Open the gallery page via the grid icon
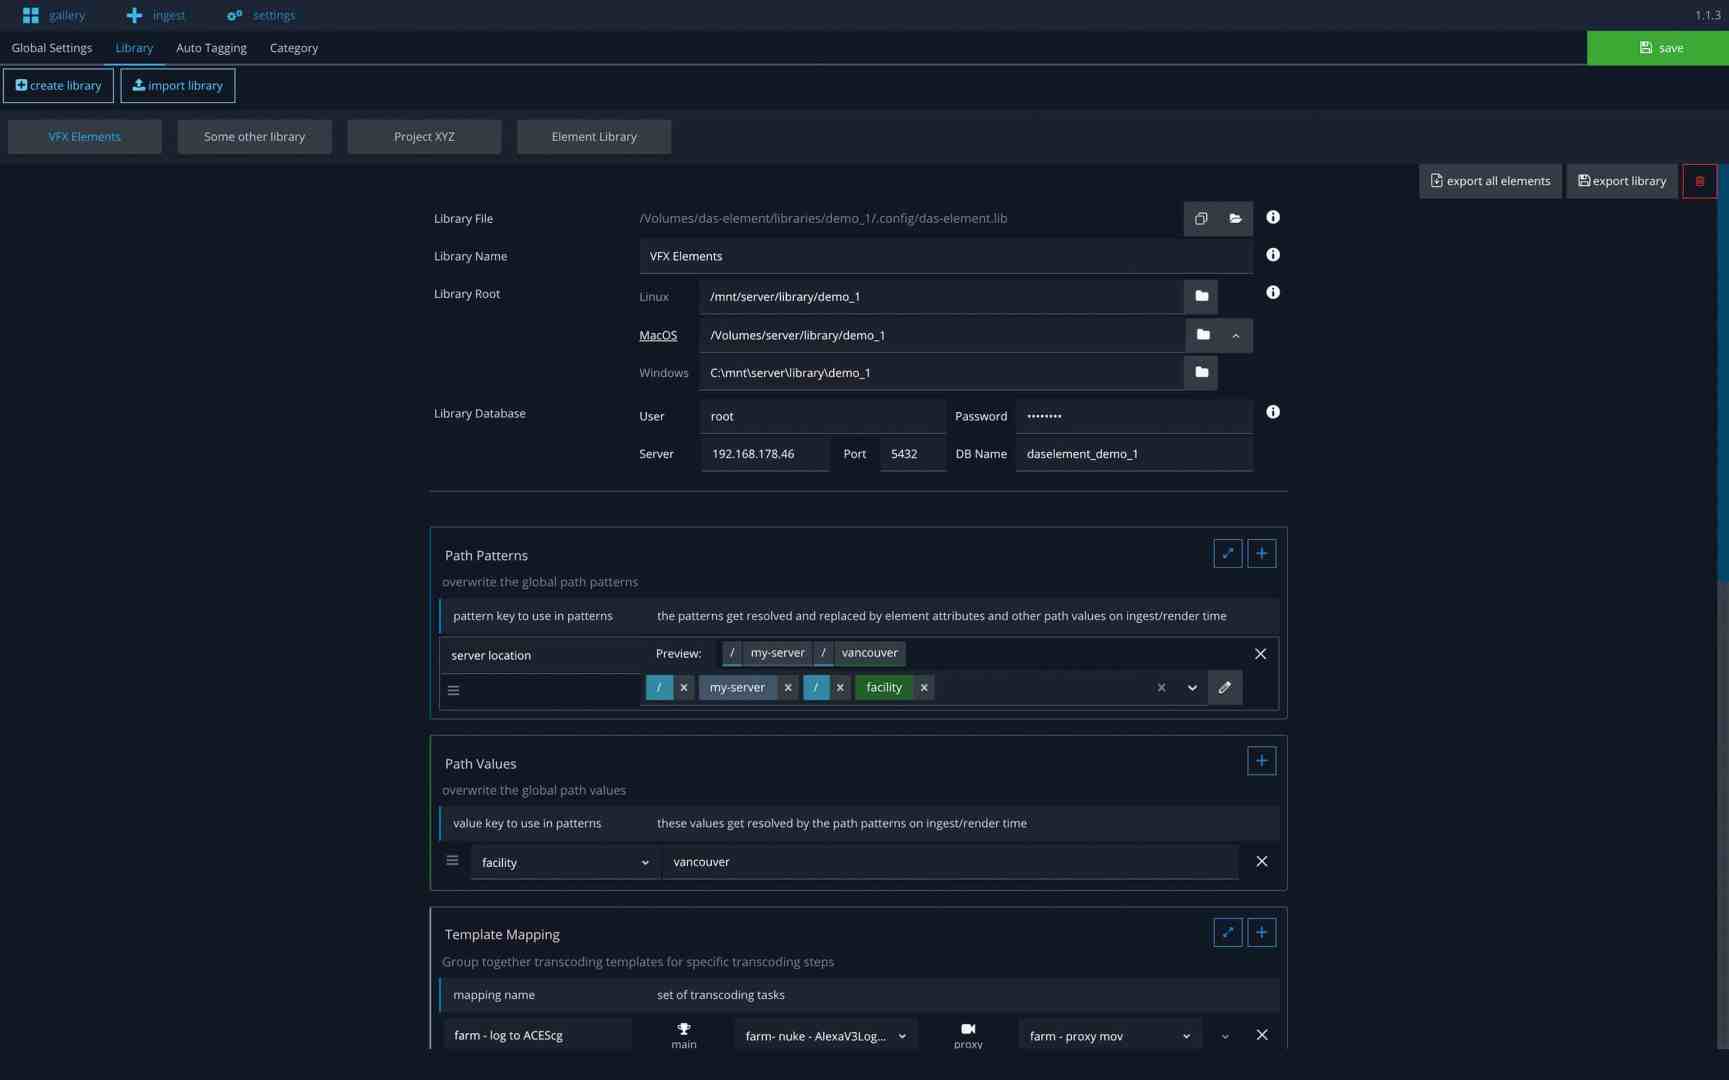The image size is (1729, 1080). 30,14
